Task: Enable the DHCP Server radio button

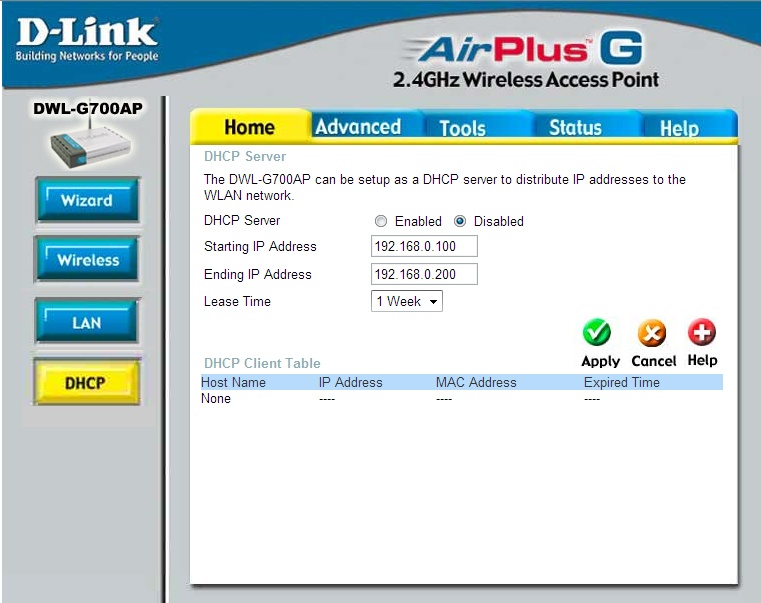Action: [x=380, y=221]
